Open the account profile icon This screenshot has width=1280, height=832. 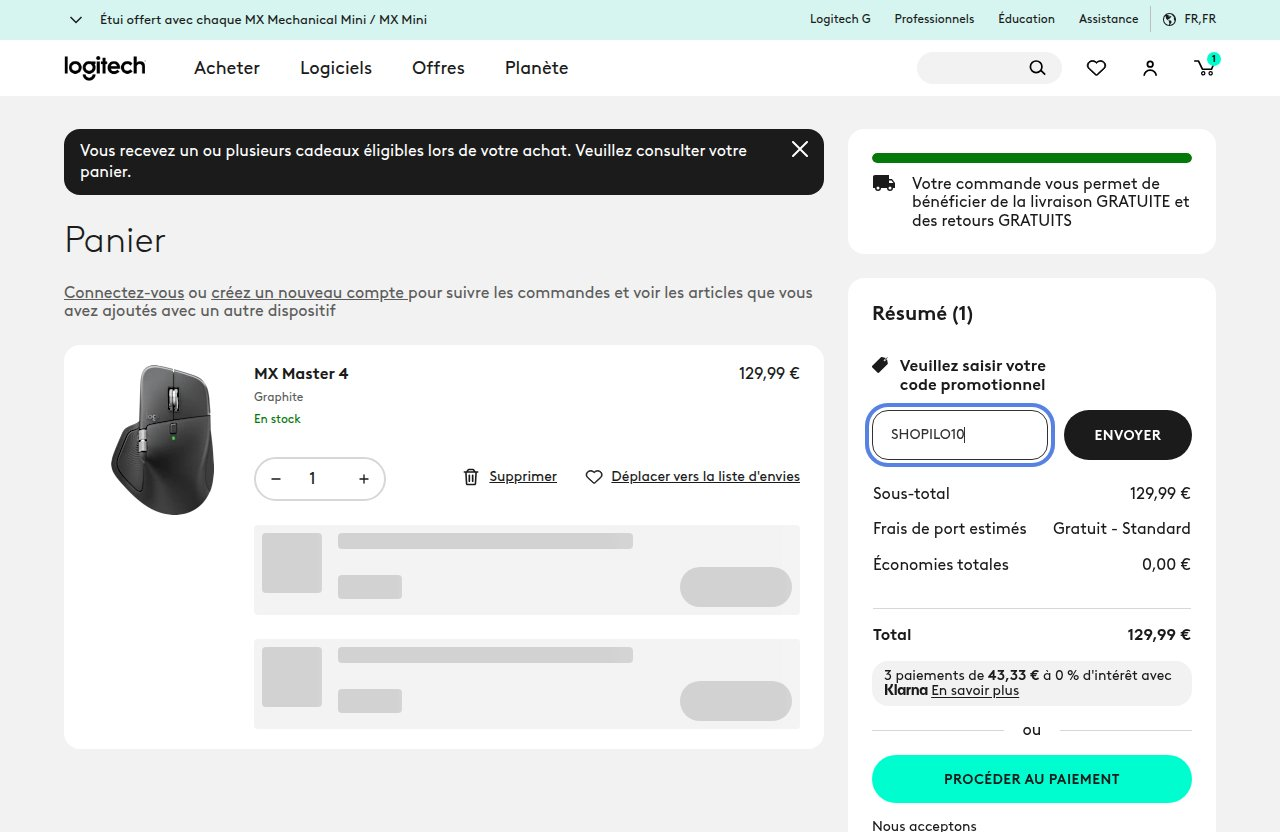coord(1150,68)
